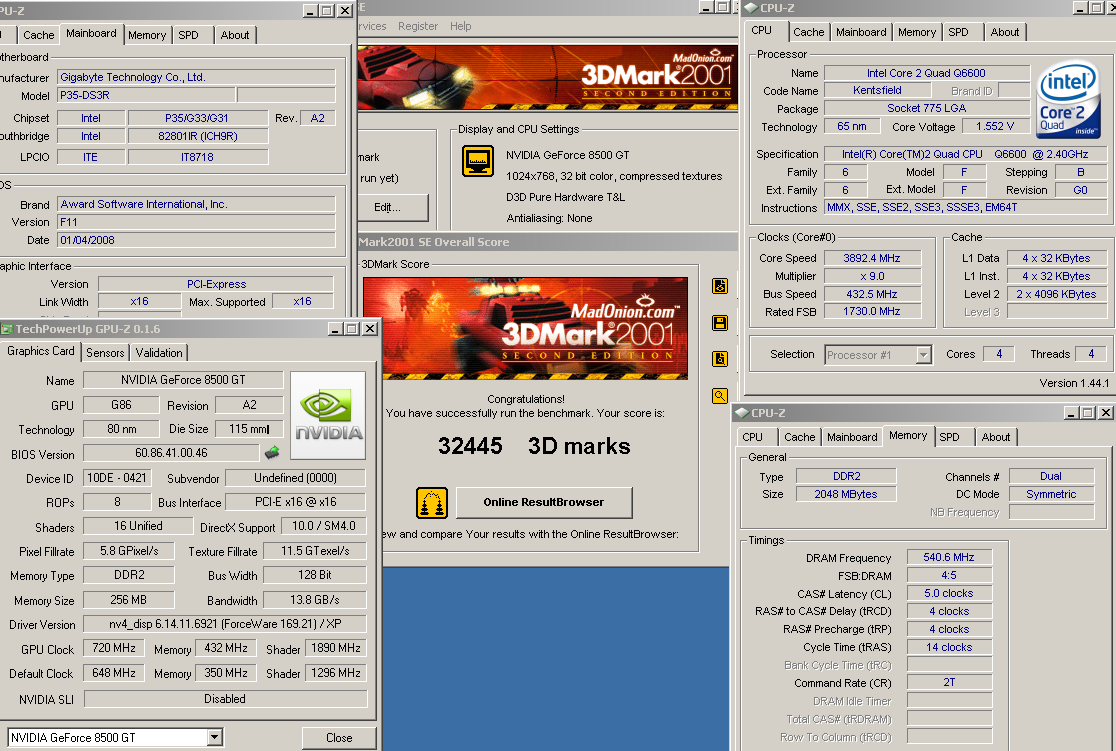This screenshot has height=751, width=1116.
Task: Select the Graphics Card tab in GPU-Z
Action: click(41, 351)
